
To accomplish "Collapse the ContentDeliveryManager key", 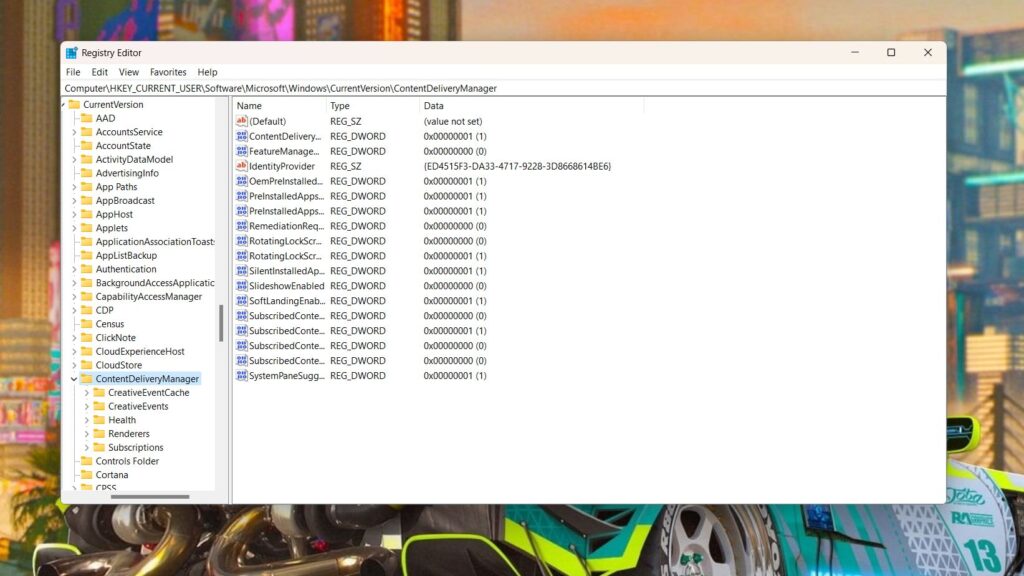I will tap(74, 379).
